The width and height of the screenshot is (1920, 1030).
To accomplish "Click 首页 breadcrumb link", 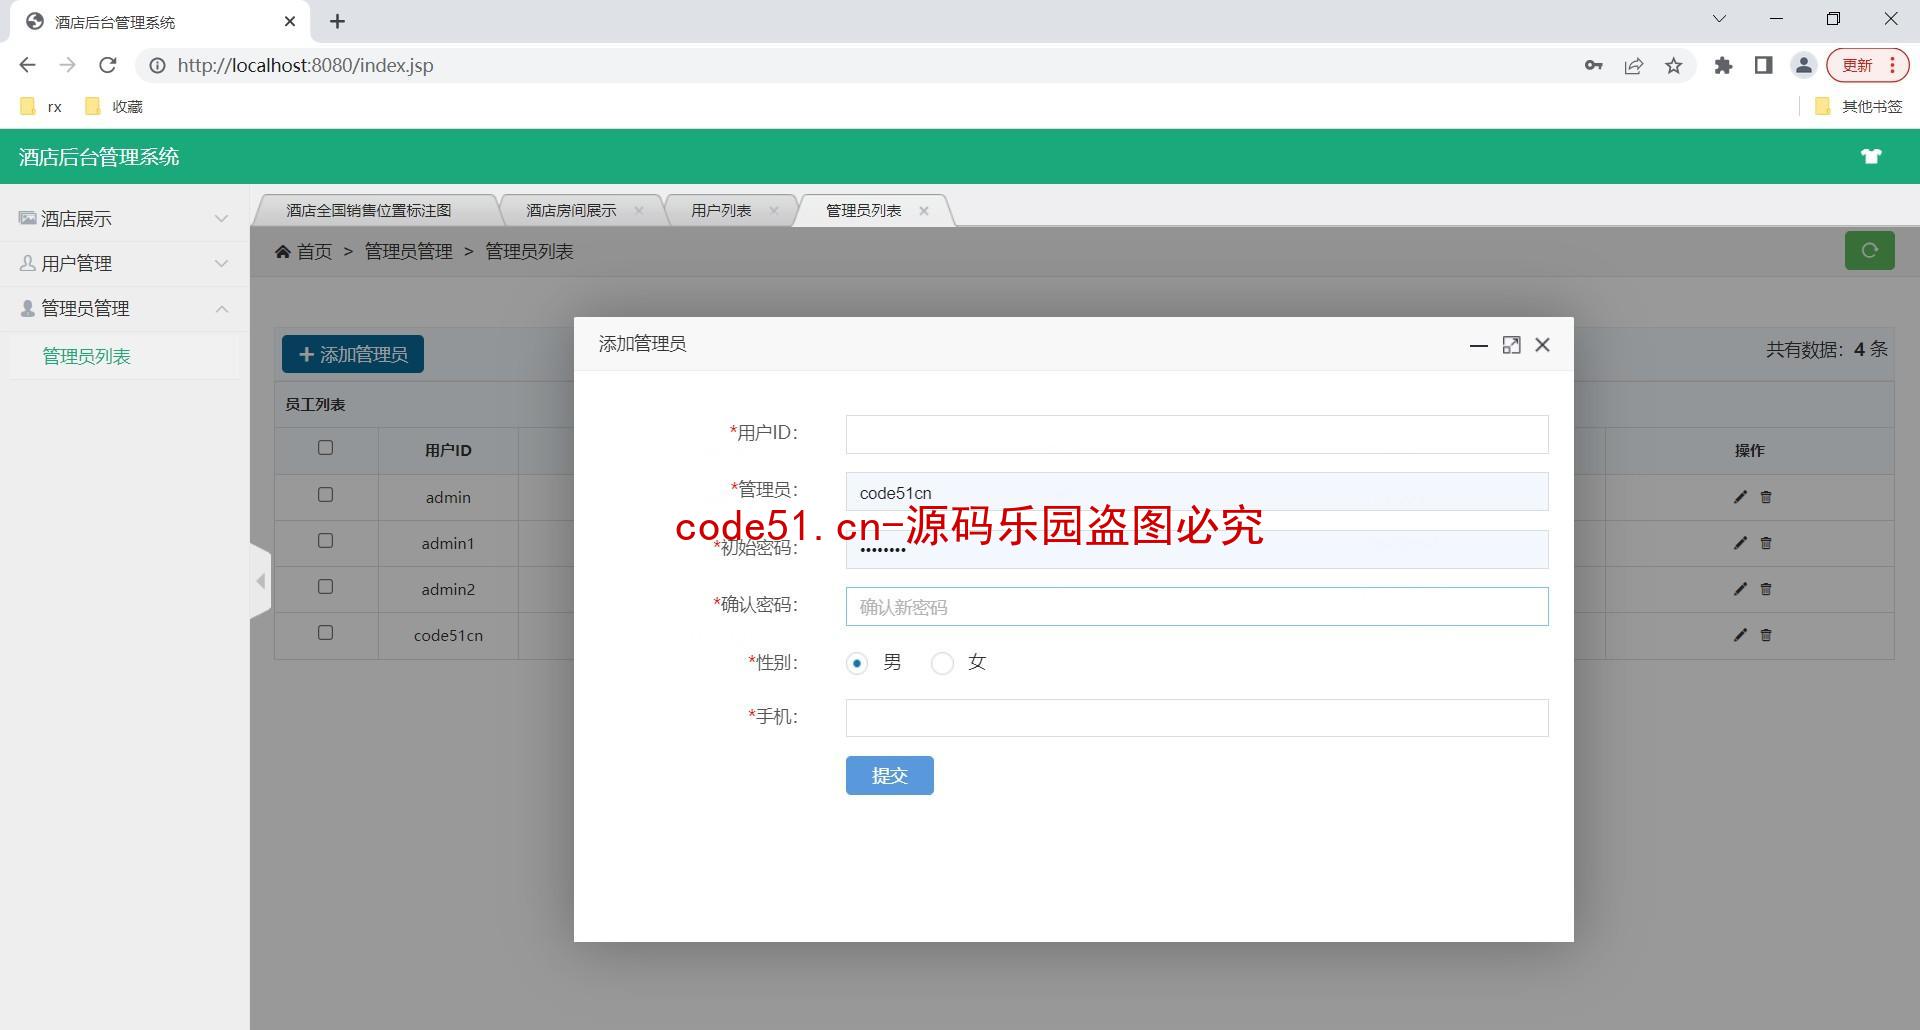I will coord(314,252).
